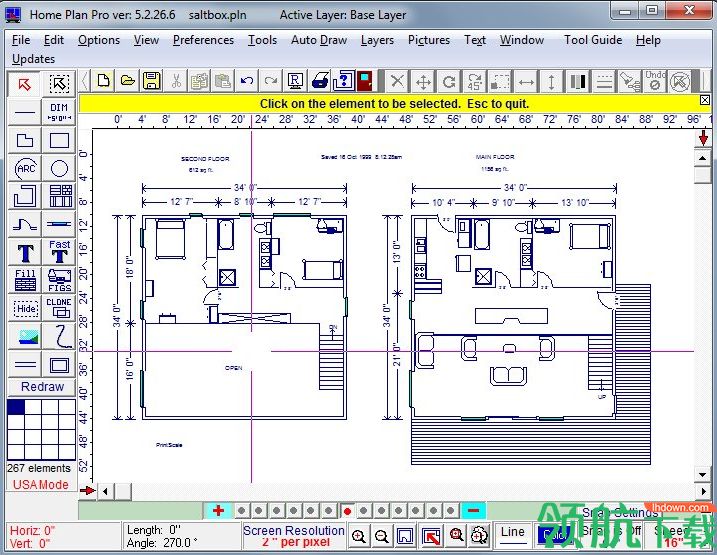Select the ARC drawing tool
The width and height of the screenshot is (717, 555).
point(25,168)
